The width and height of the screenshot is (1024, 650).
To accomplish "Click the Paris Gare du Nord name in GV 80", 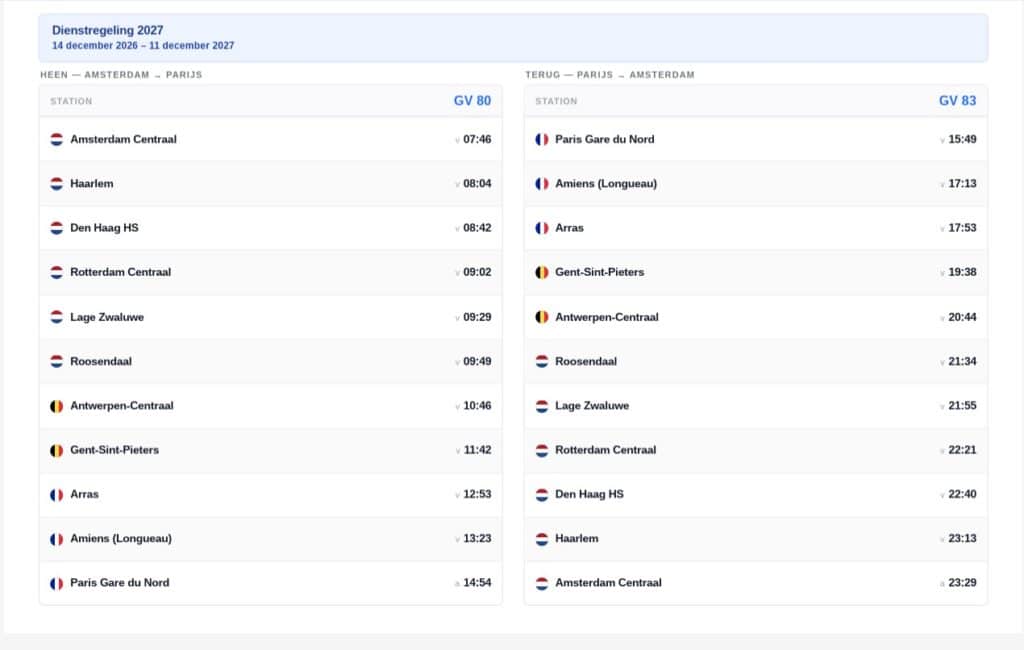I will [120, 583].
